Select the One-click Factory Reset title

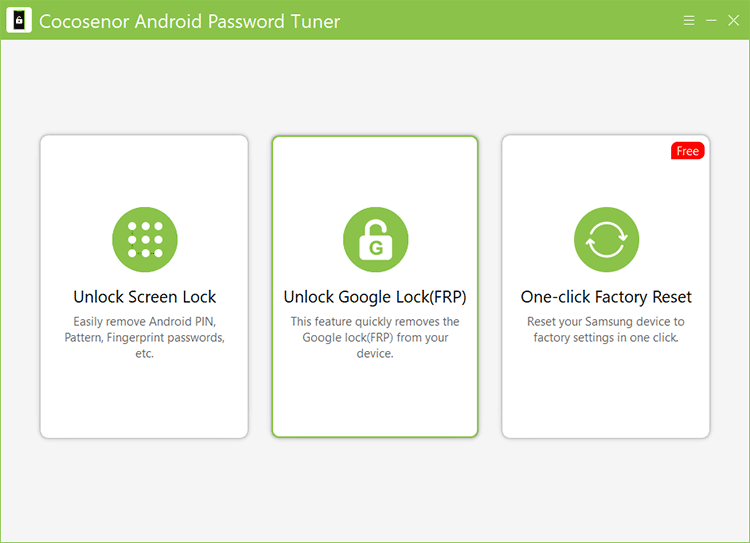click(606, 297)
